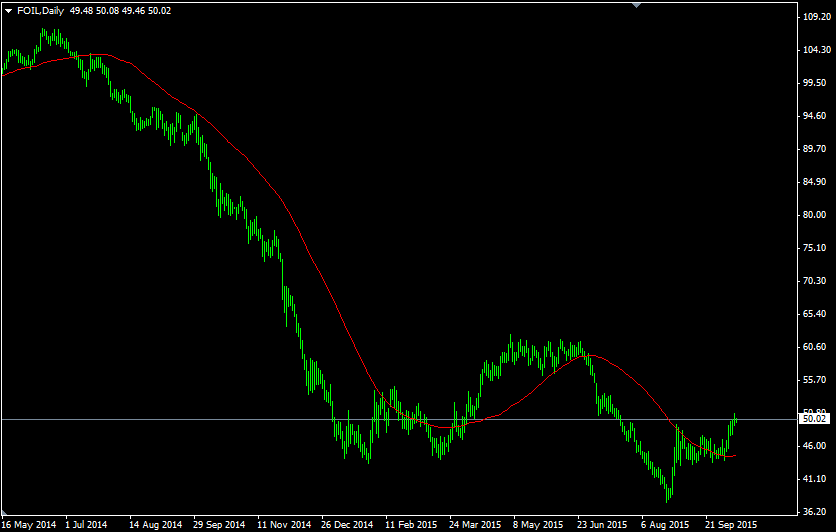This screenshot has height=532, width=836.
Task: Click the 94.60 price axis value
Action: 816,116
